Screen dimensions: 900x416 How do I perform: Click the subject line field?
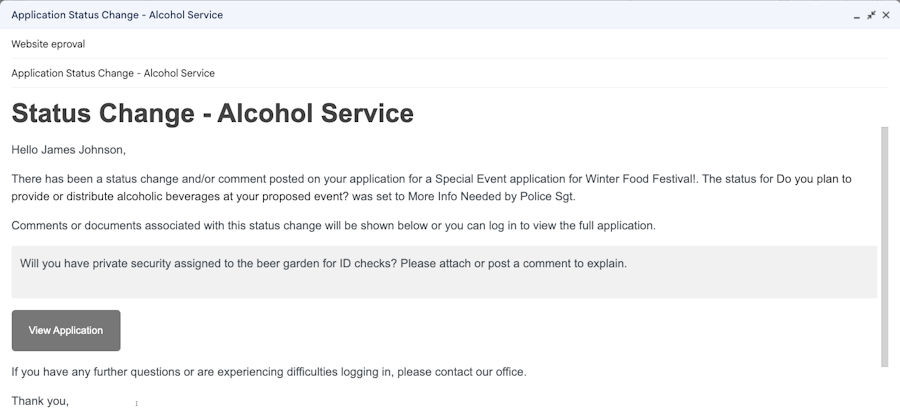point(450,73)
